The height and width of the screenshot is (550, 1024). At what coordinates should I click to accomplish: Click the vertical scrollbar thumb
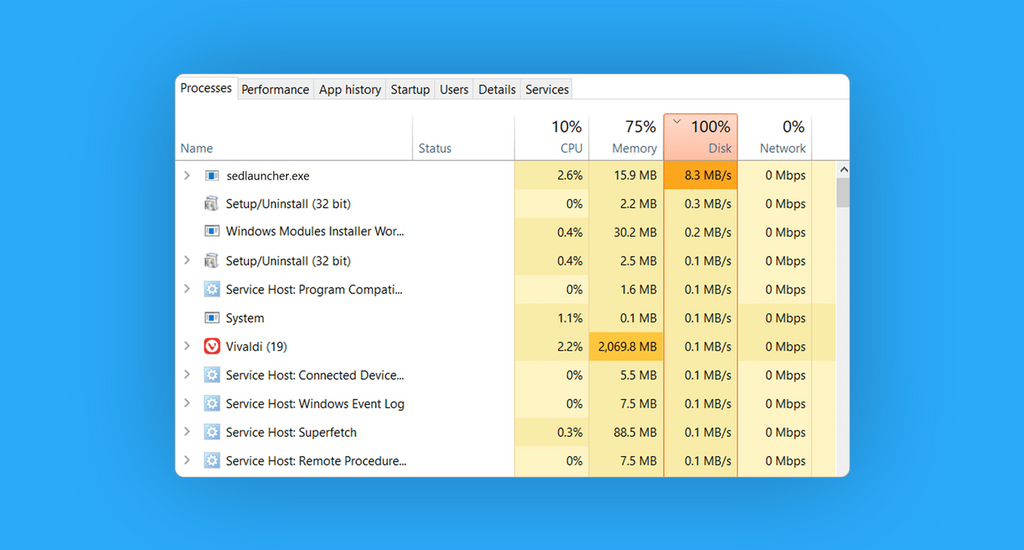coord(843,192)
